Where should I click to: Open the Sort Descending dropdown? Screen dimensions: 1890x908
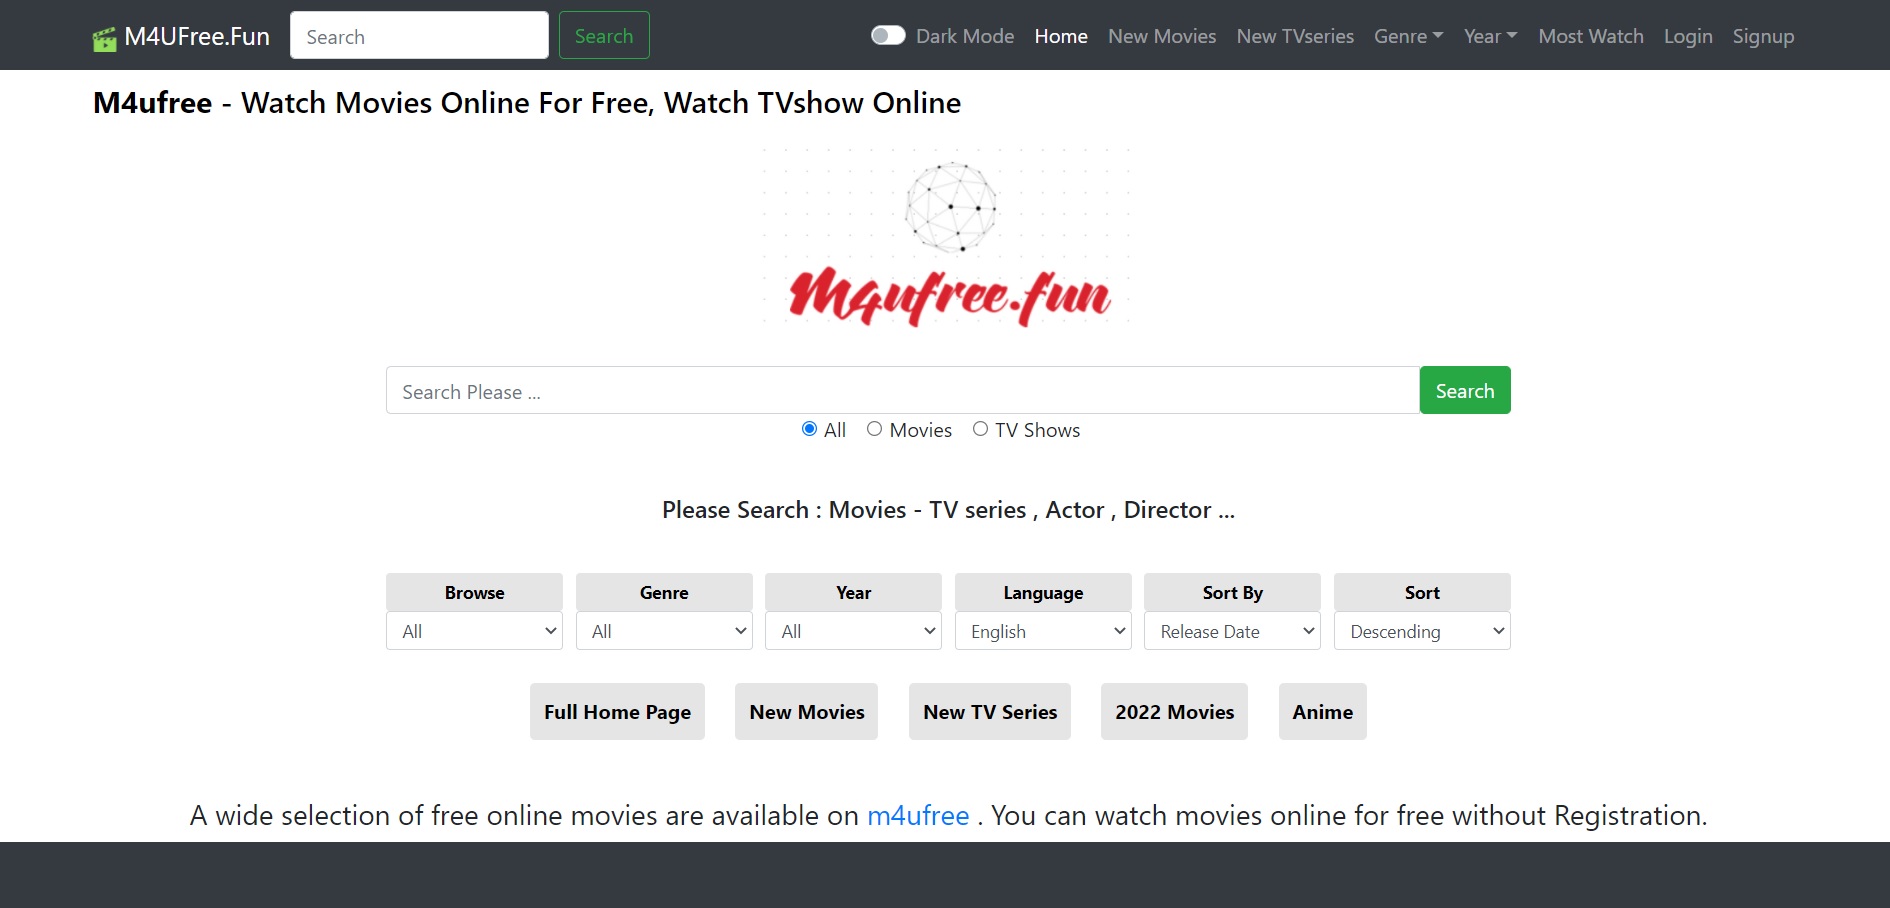[x=1422, y=631]
